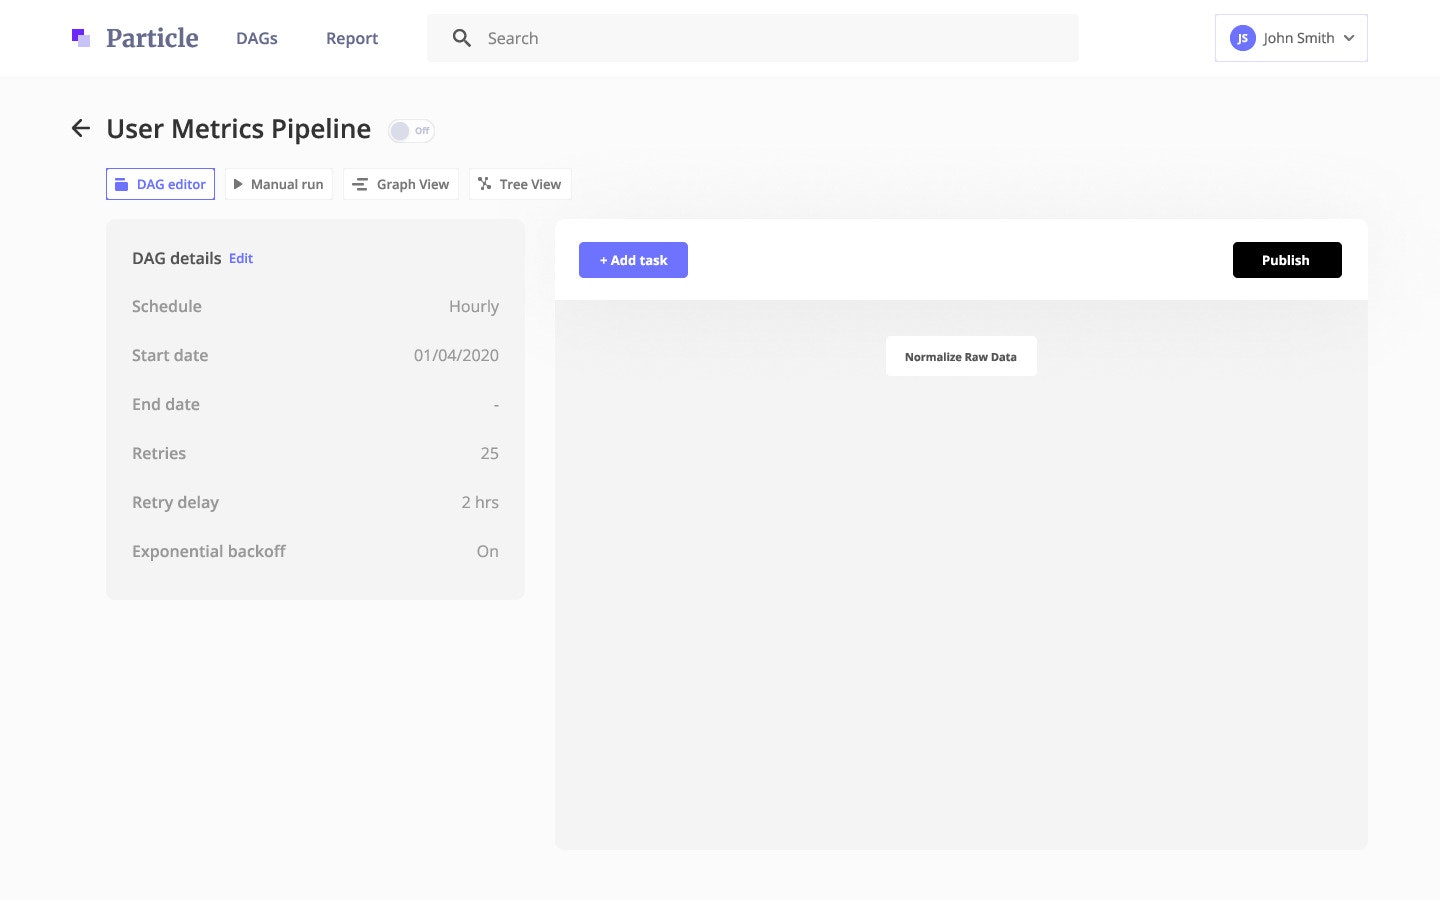The width and height of the screenshot is (1440, 900).
Task: Click the JS avatar circle
Action: coord(1242,38)
